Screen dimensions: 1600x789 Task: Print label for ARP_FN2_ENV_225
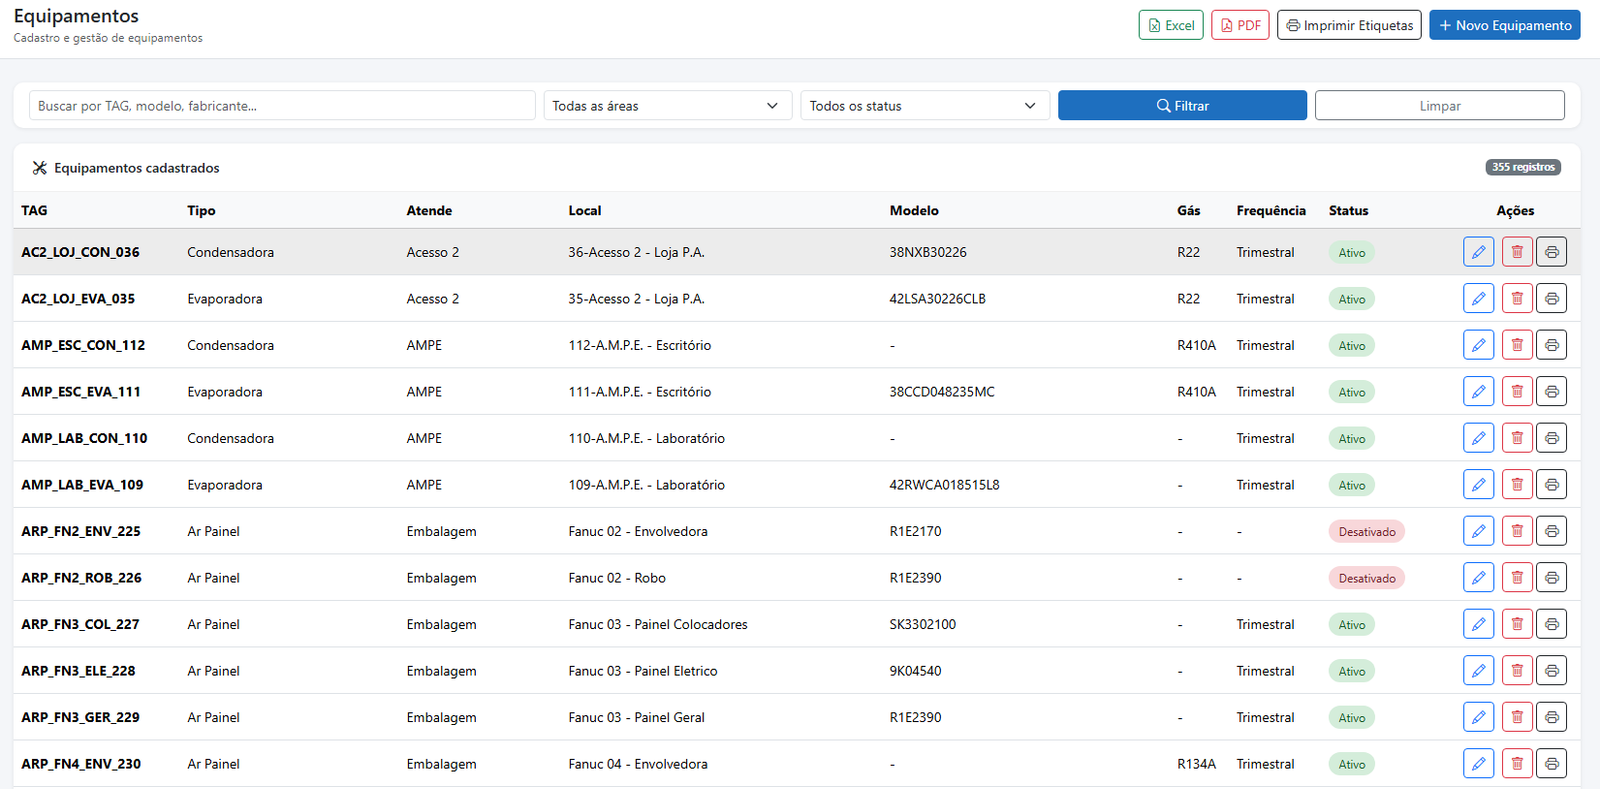pyautogui.click(x=1551, y=531)
